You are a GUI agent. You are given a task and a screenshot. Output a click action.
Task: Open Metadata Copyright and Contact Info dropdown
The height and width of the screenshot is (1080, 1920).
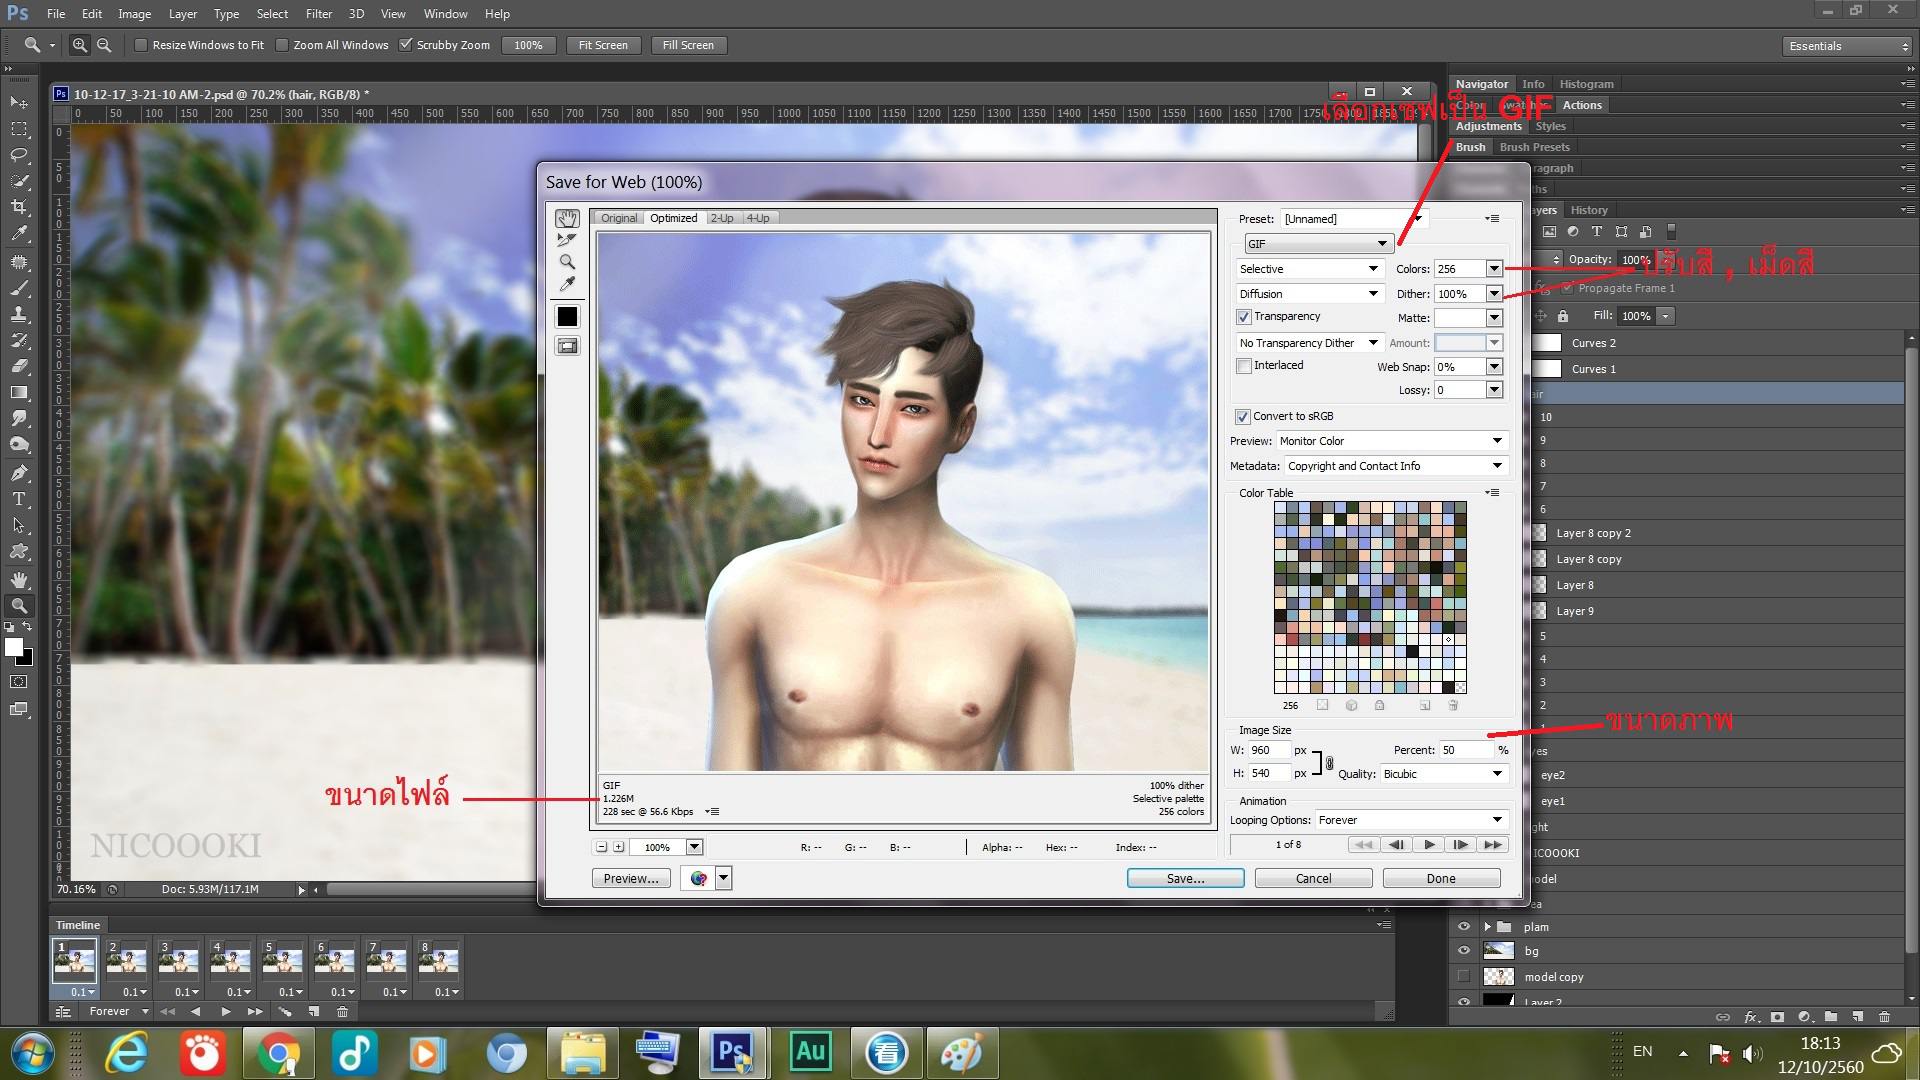pyautogui.click(x=1395, y=466)
